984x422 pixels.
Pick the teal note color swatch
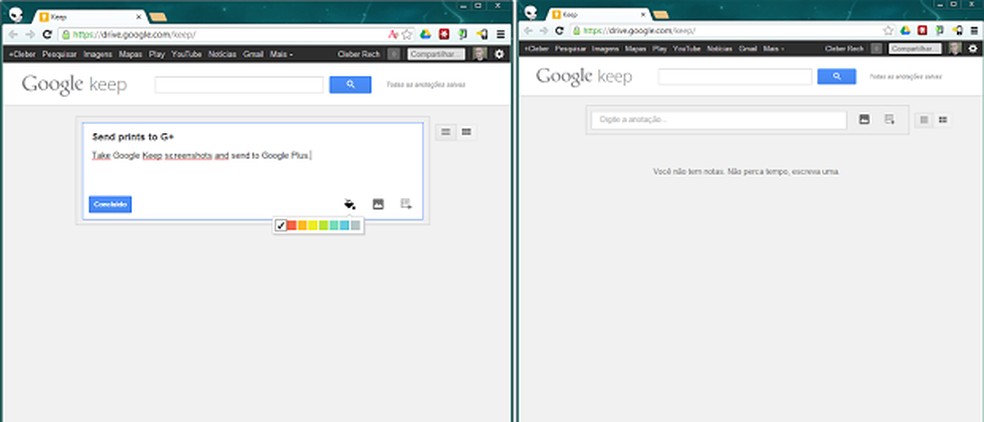click(x=334, y=225)
